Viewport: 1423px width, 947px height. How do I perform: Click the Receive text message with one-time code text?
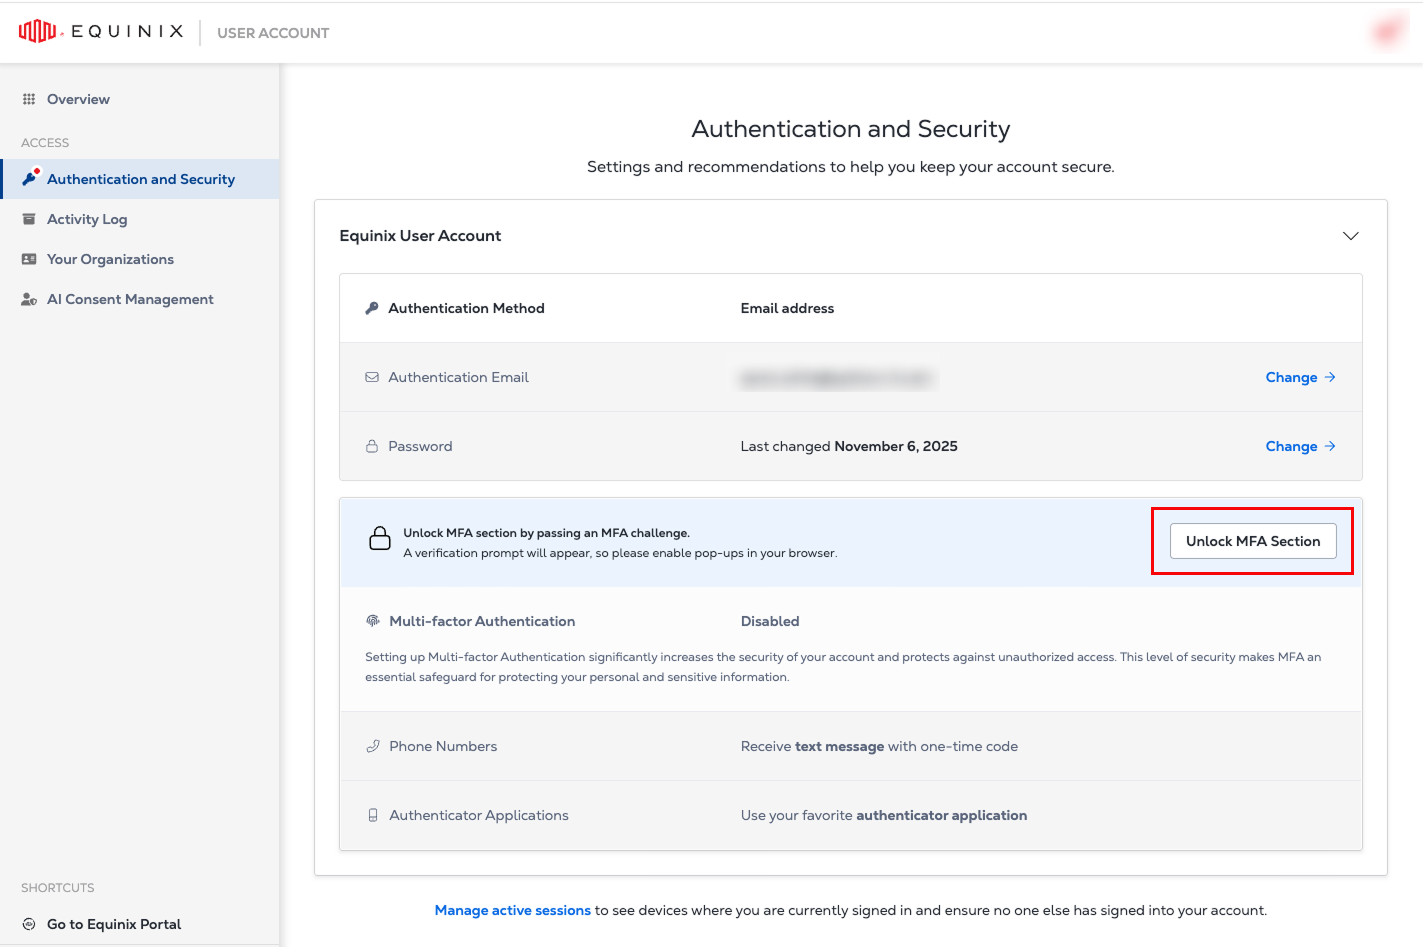click(x=879, y=746)
